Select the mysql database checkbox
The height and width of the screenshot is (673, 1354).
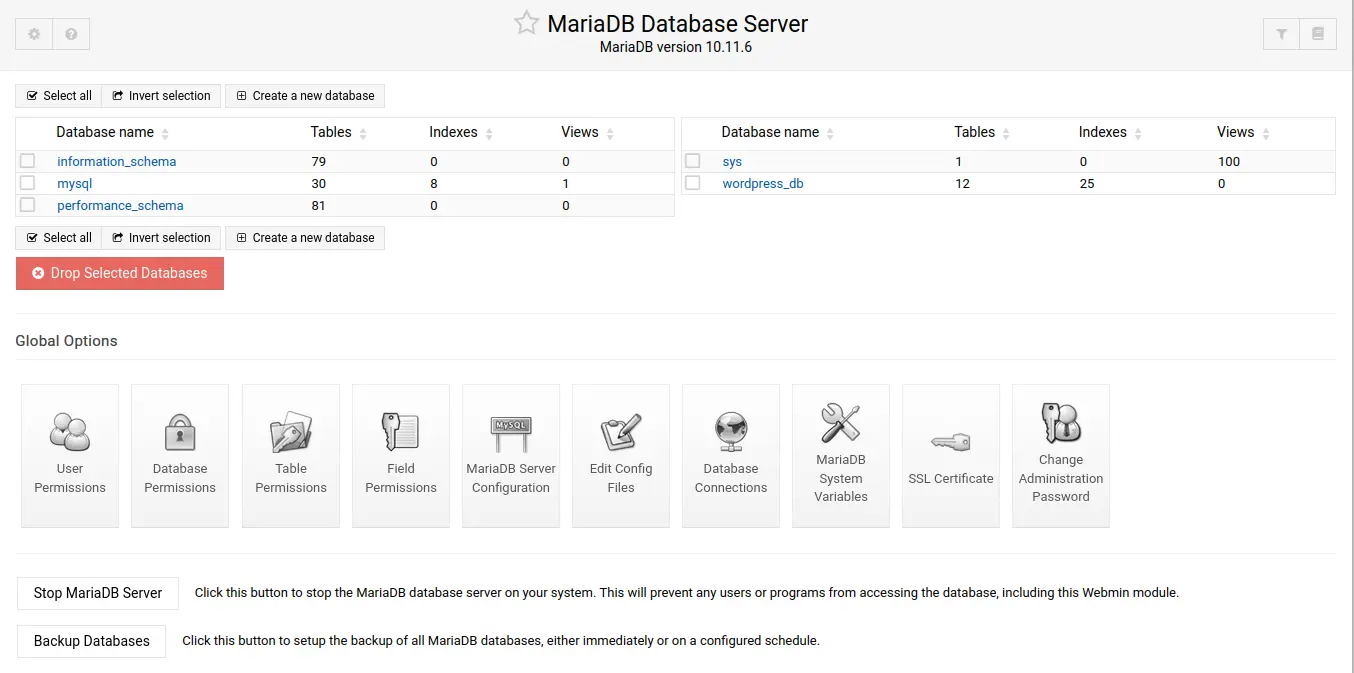point(28,183)
